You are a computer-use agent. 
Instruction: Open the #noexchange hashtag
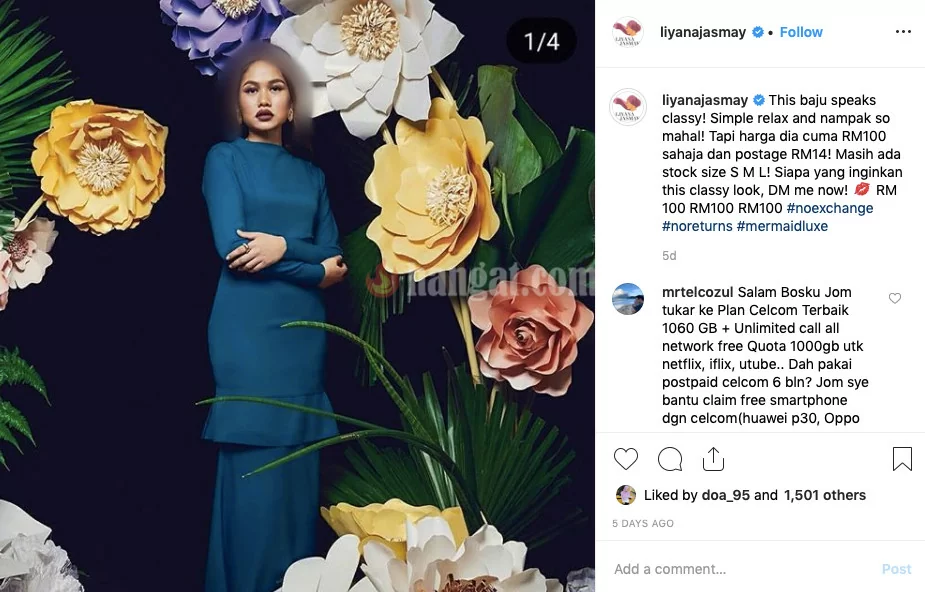[830, 208]
